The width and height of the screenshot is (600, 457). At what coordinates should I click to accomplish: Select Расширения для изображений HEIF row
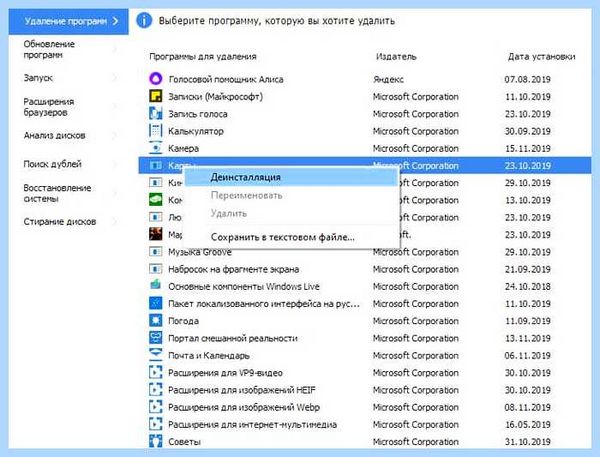365,390
